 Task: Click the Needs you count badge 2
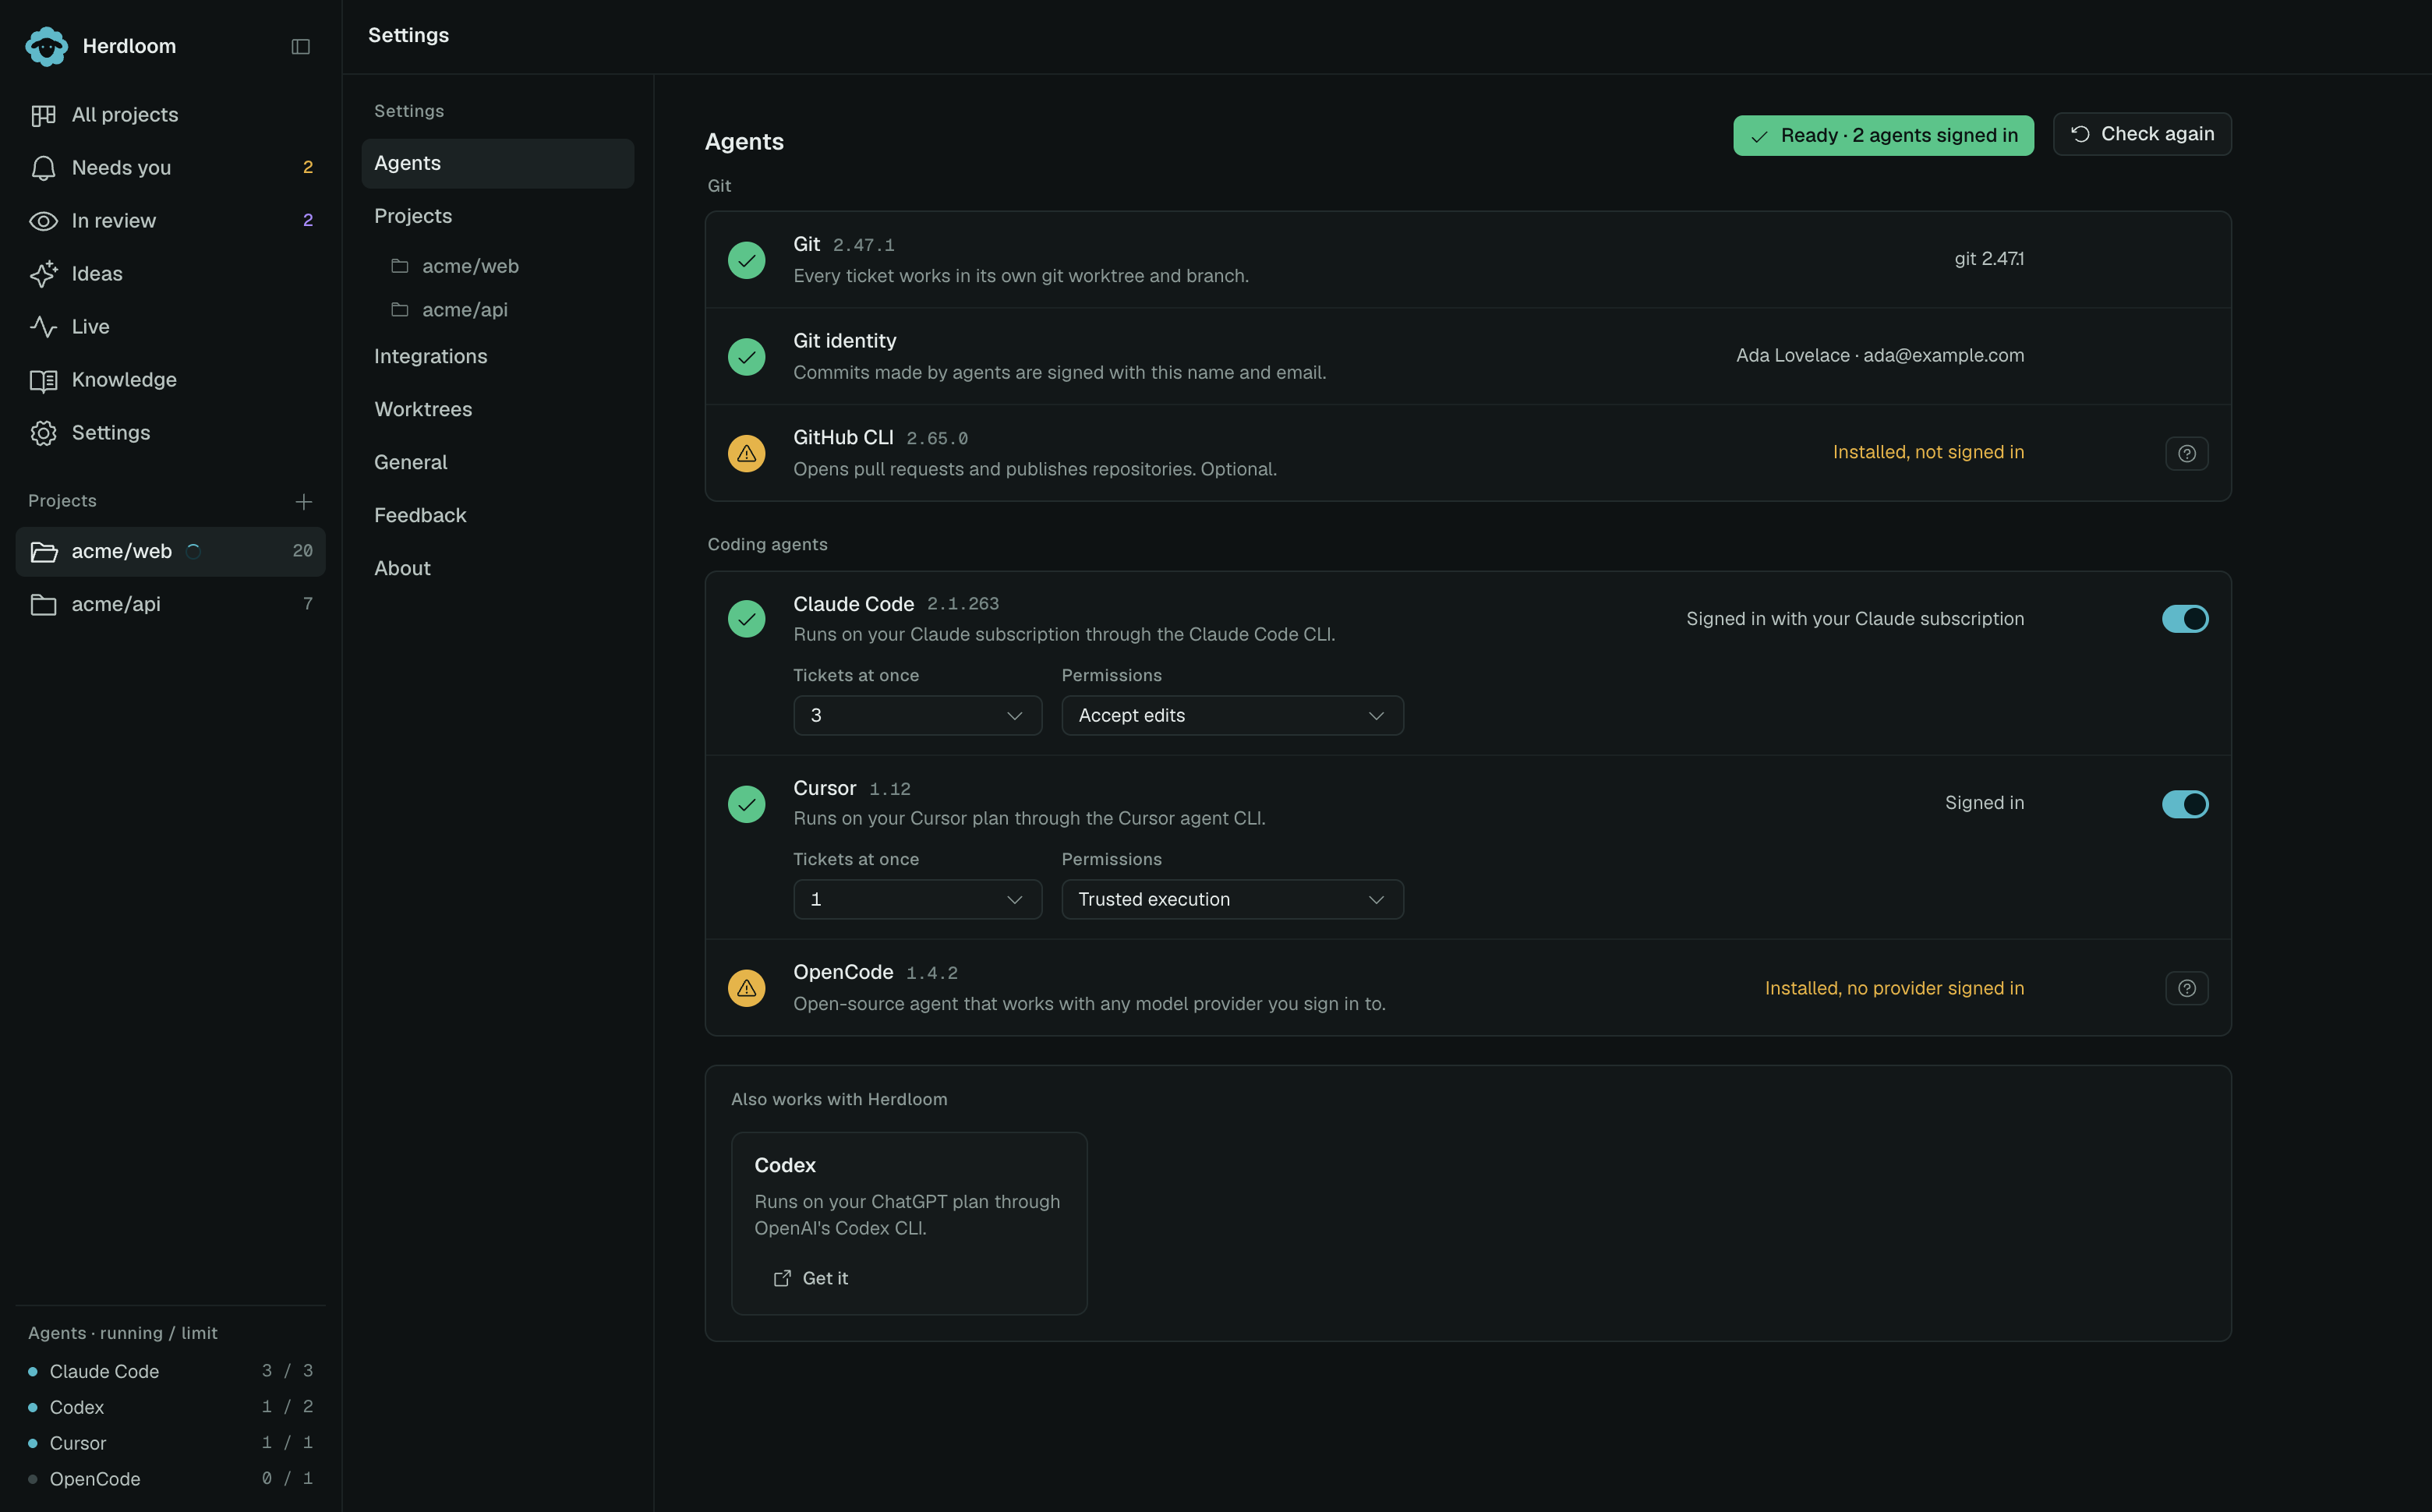pyautogui.click(x=308, y=168)
